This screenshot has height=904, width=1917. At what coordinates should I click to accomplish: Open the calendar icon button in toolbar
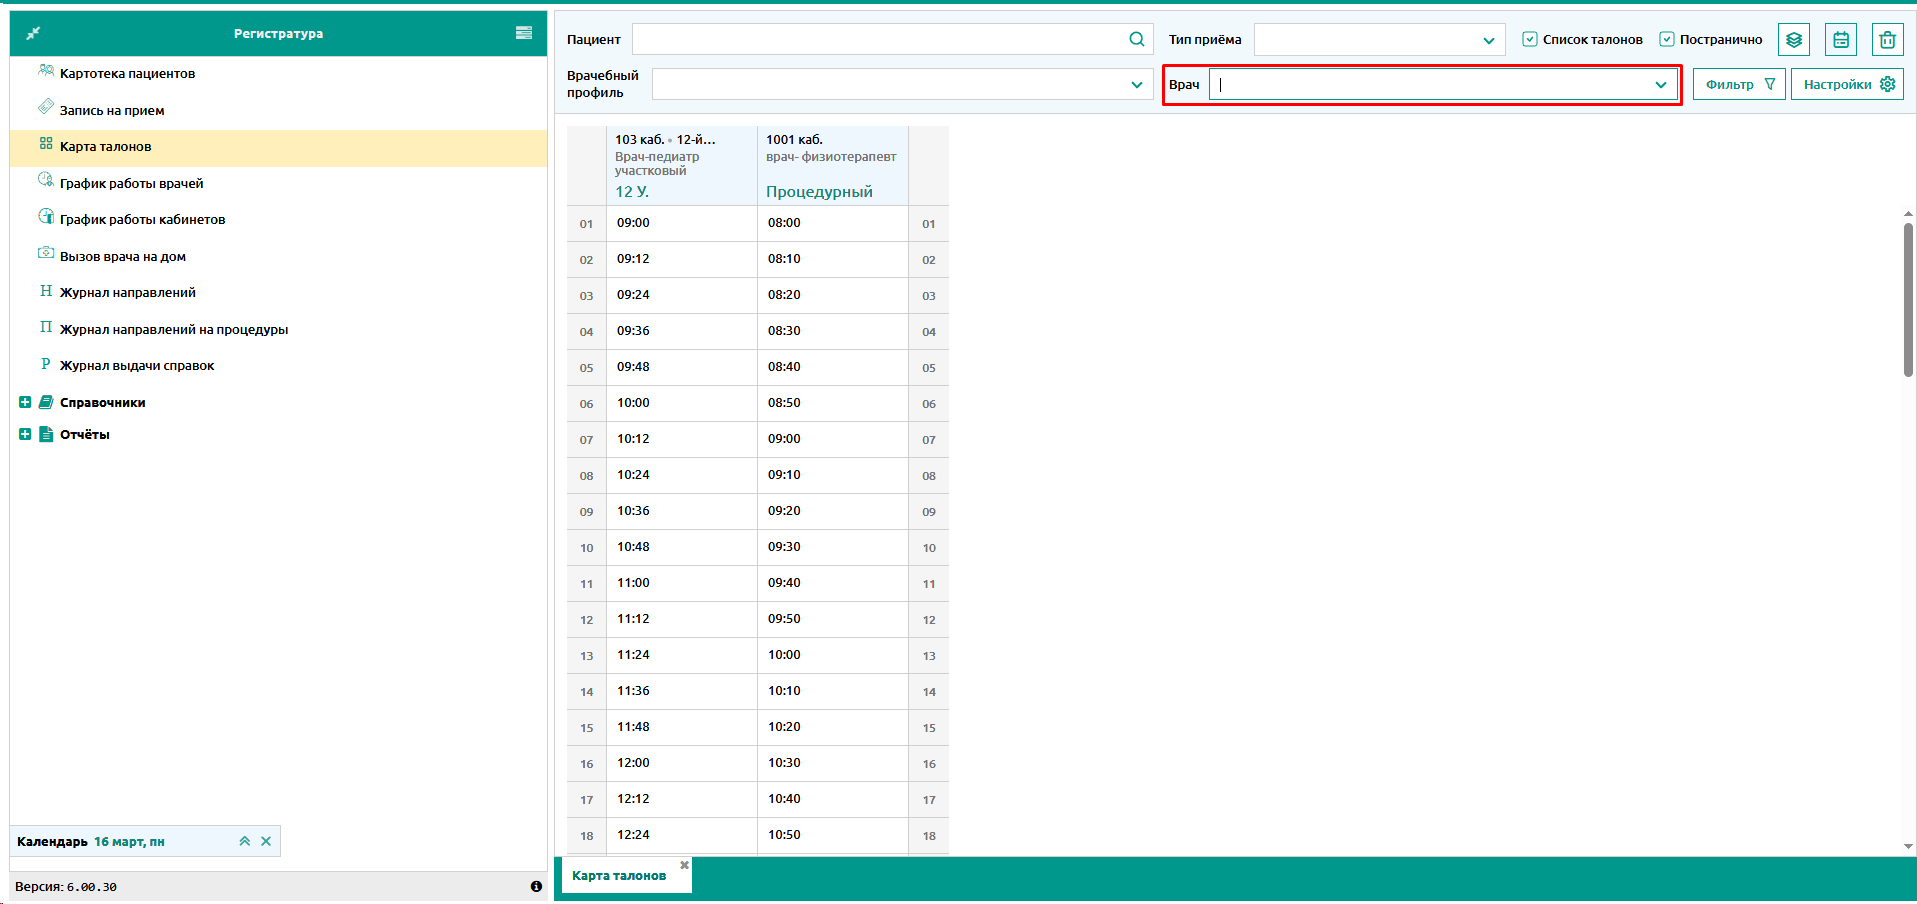1840,40
